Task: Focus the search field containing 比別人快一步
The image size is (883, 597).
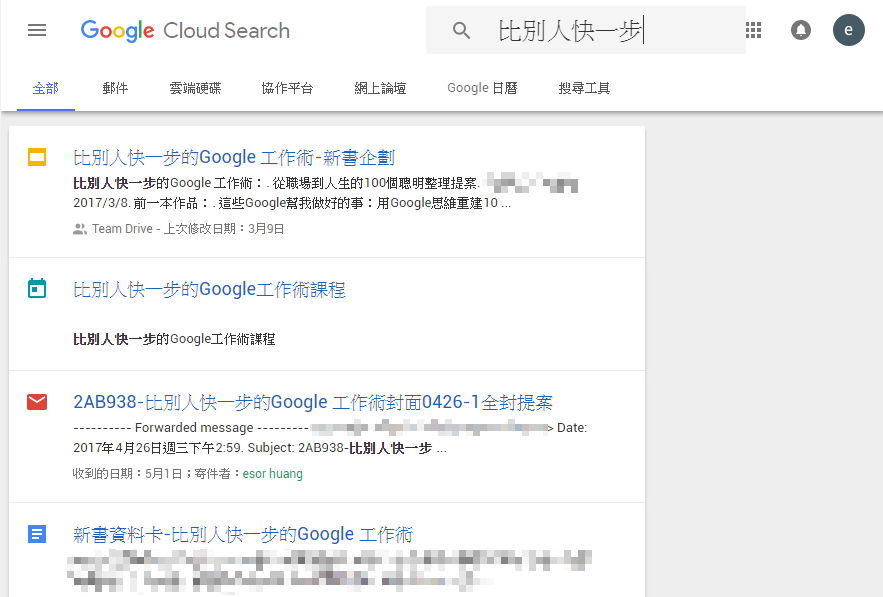Action: 586,30
